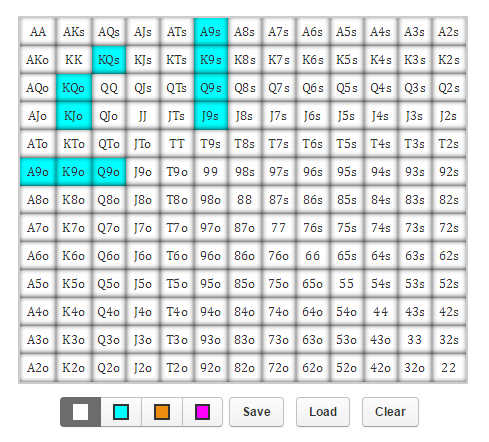
Task: Pick the orange color swatch
Action: point(162,412)
